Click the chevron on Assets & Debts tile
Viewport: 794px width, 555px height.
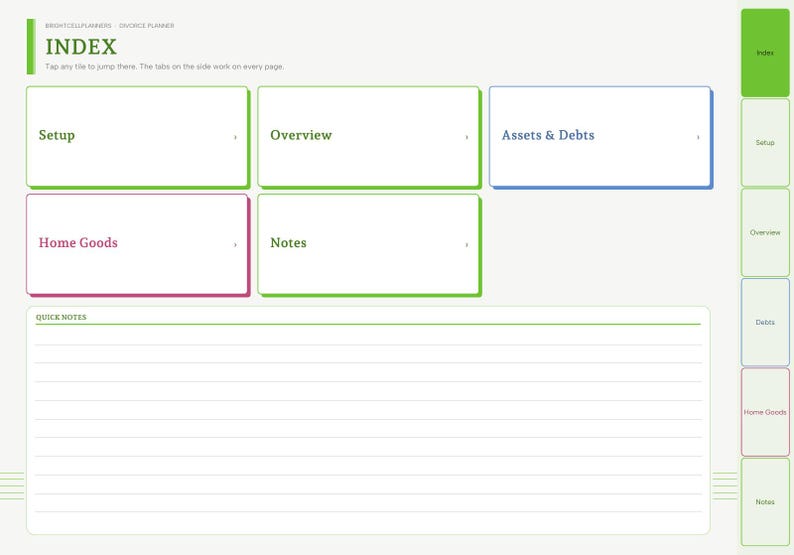pos(698,137)
